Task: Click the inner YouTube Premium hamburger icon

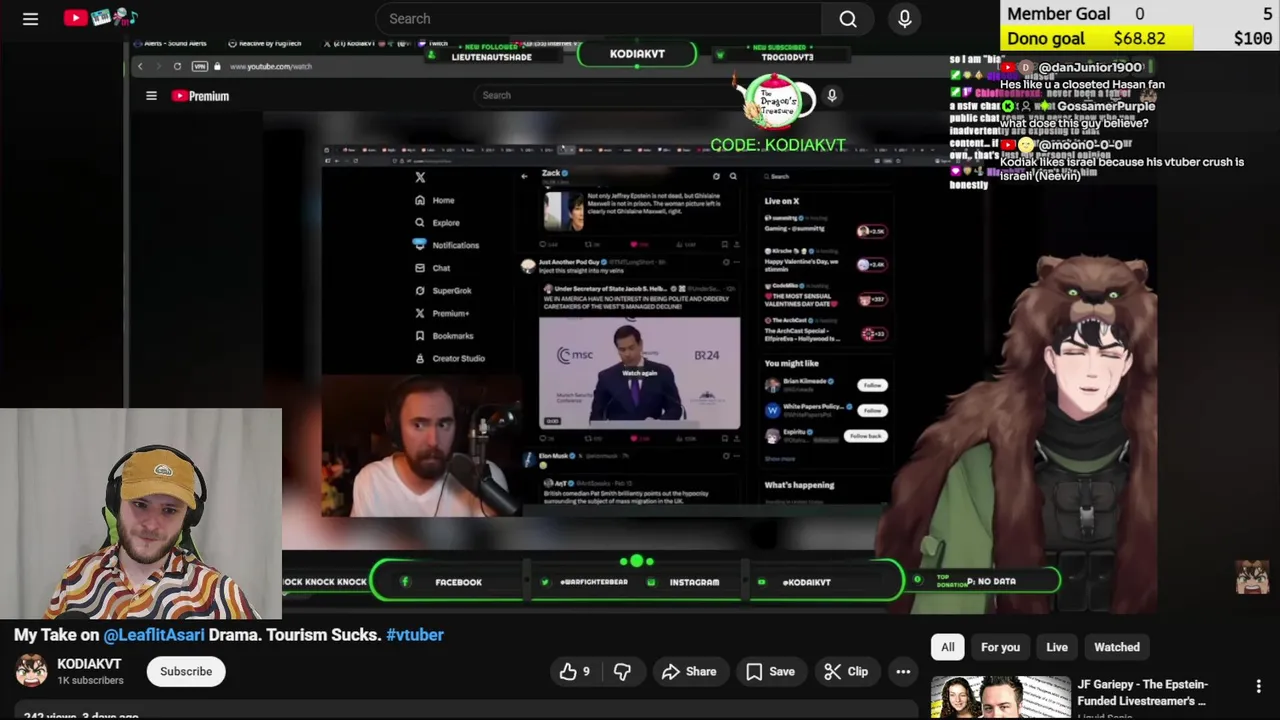Action: [x=151, y=96]
